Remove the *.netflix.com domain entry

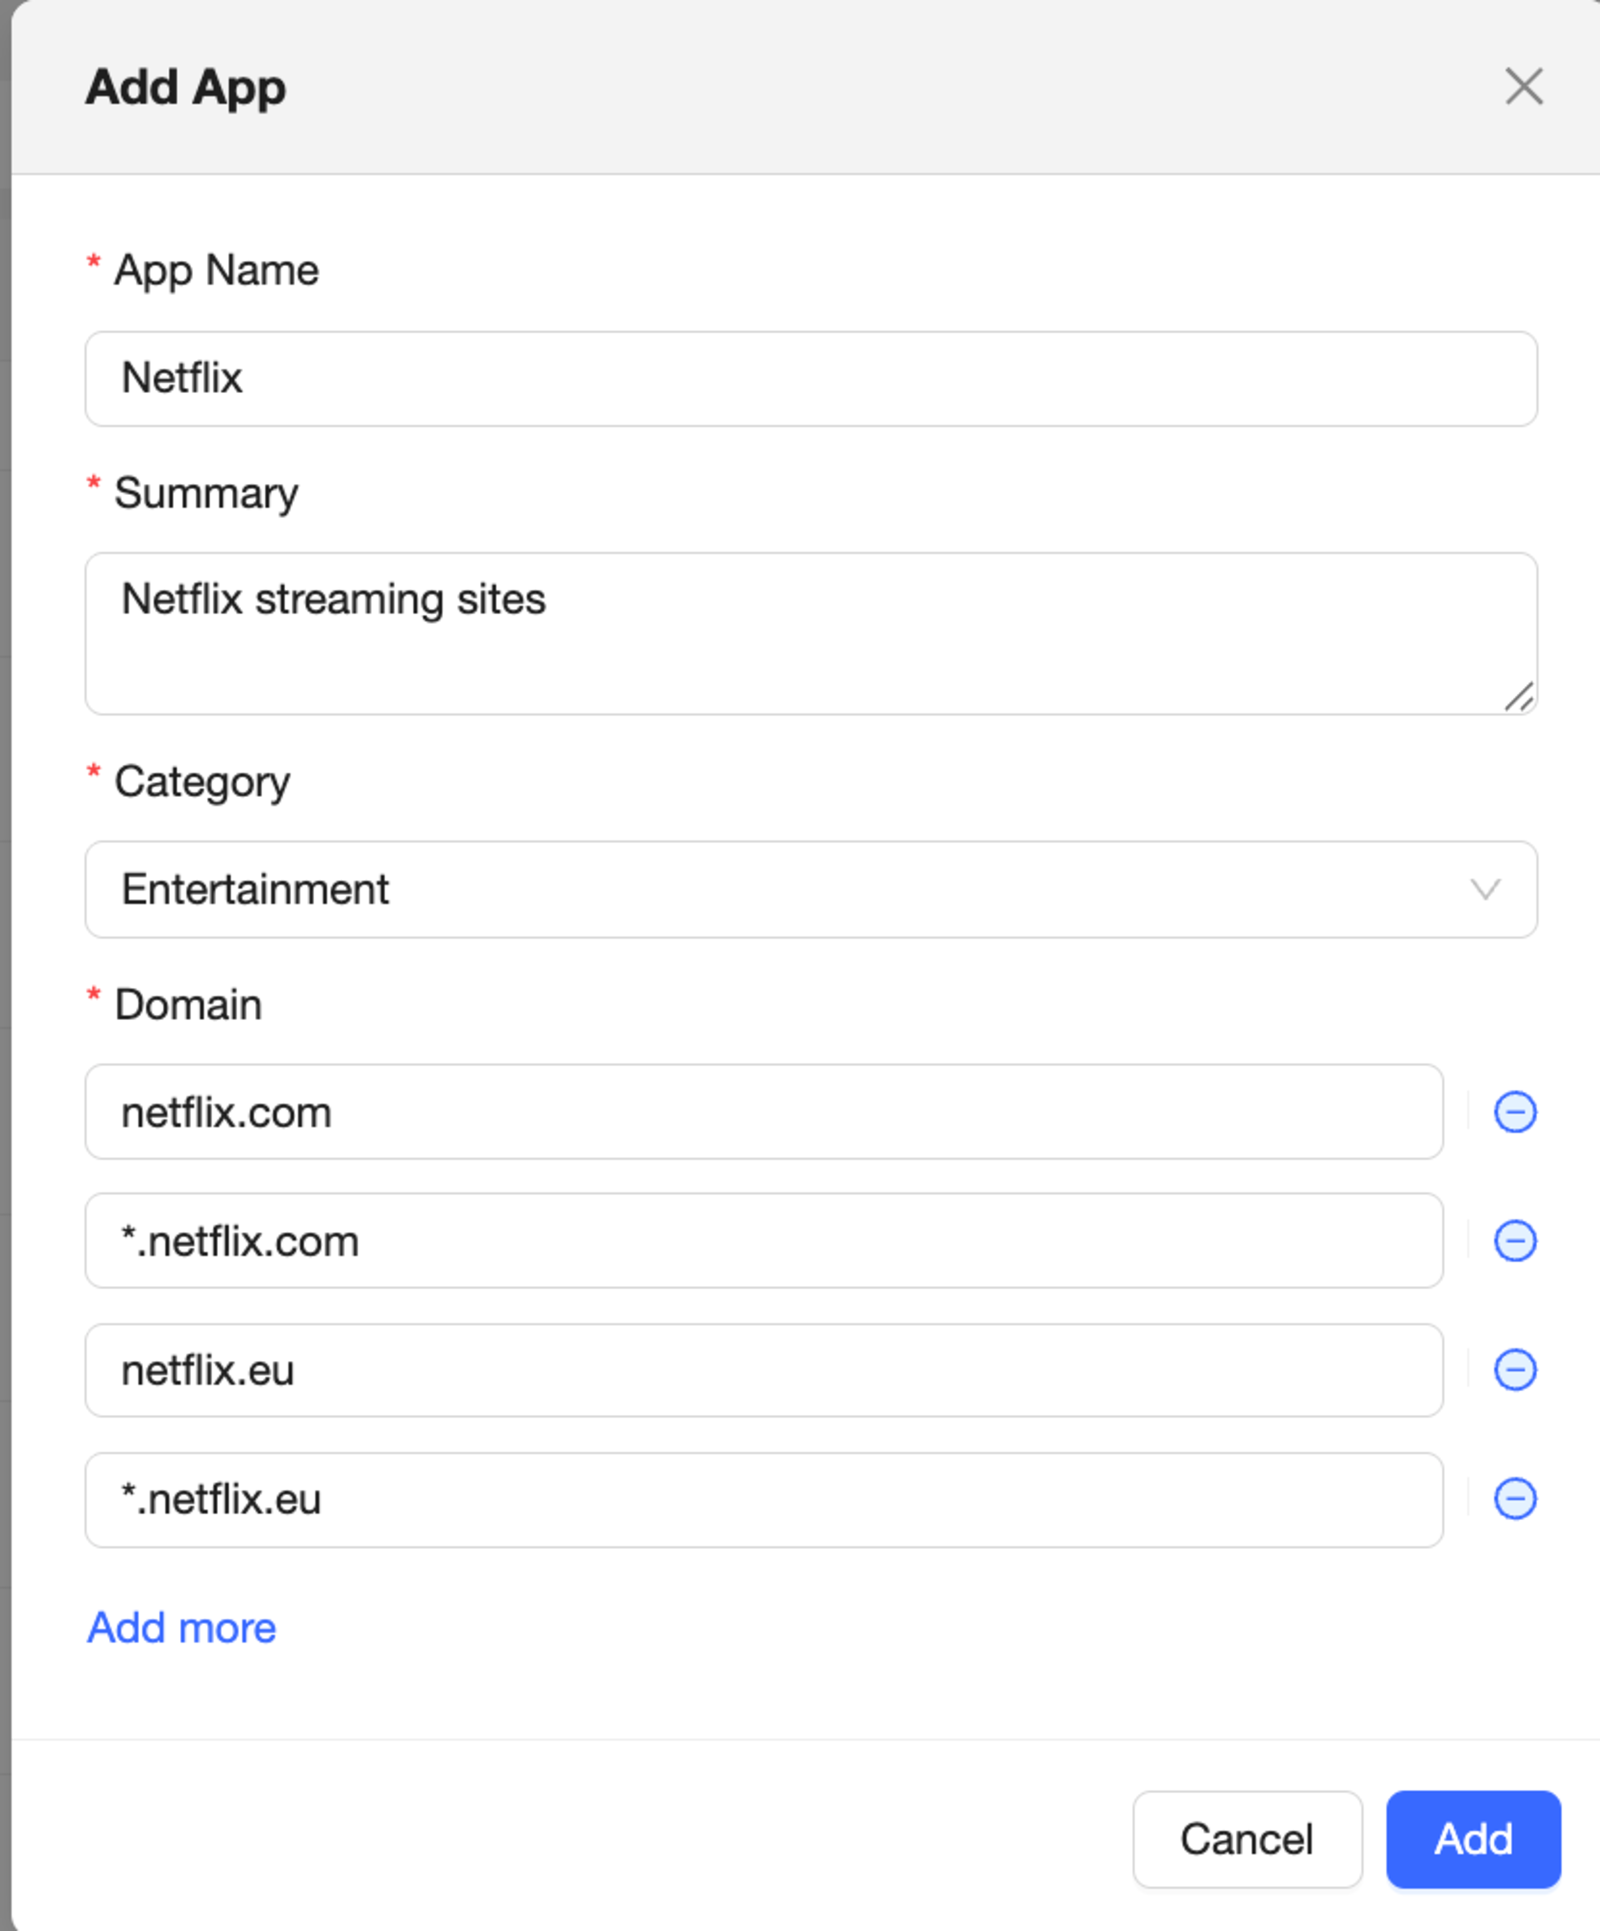pyautogui.click(x=1514, y=1241)
